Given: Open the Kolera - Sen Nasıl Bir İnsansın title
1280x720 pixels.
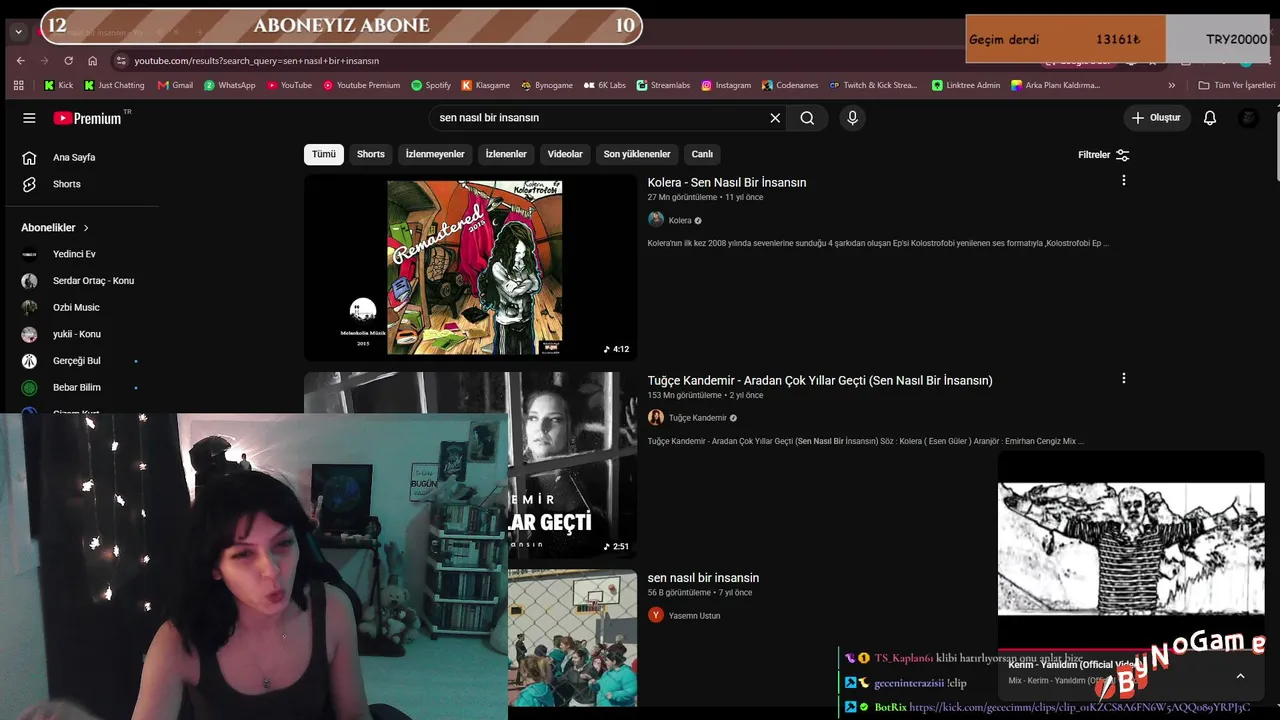Looking at the screenshot, I should click(727, 182).
